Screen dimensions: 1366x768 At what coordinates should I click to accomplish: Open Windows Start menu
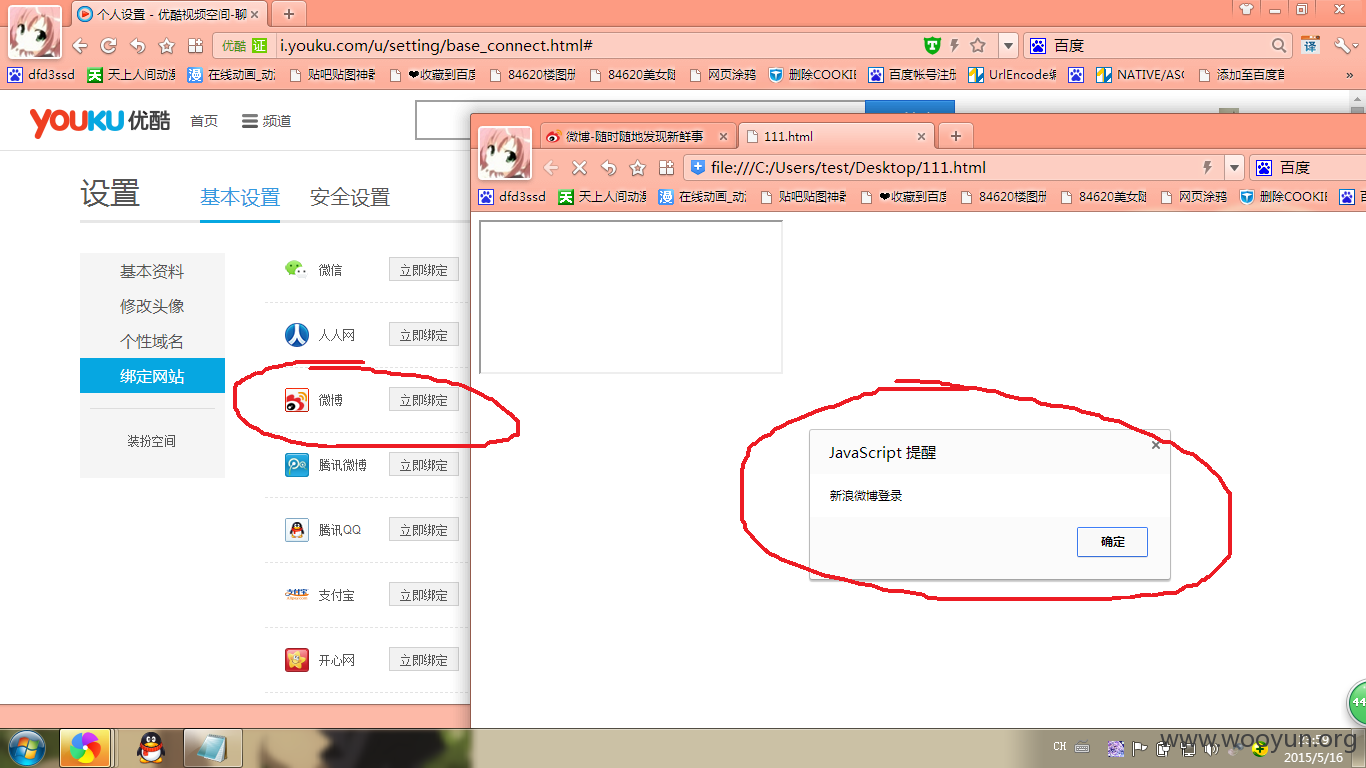click(26, 748)
